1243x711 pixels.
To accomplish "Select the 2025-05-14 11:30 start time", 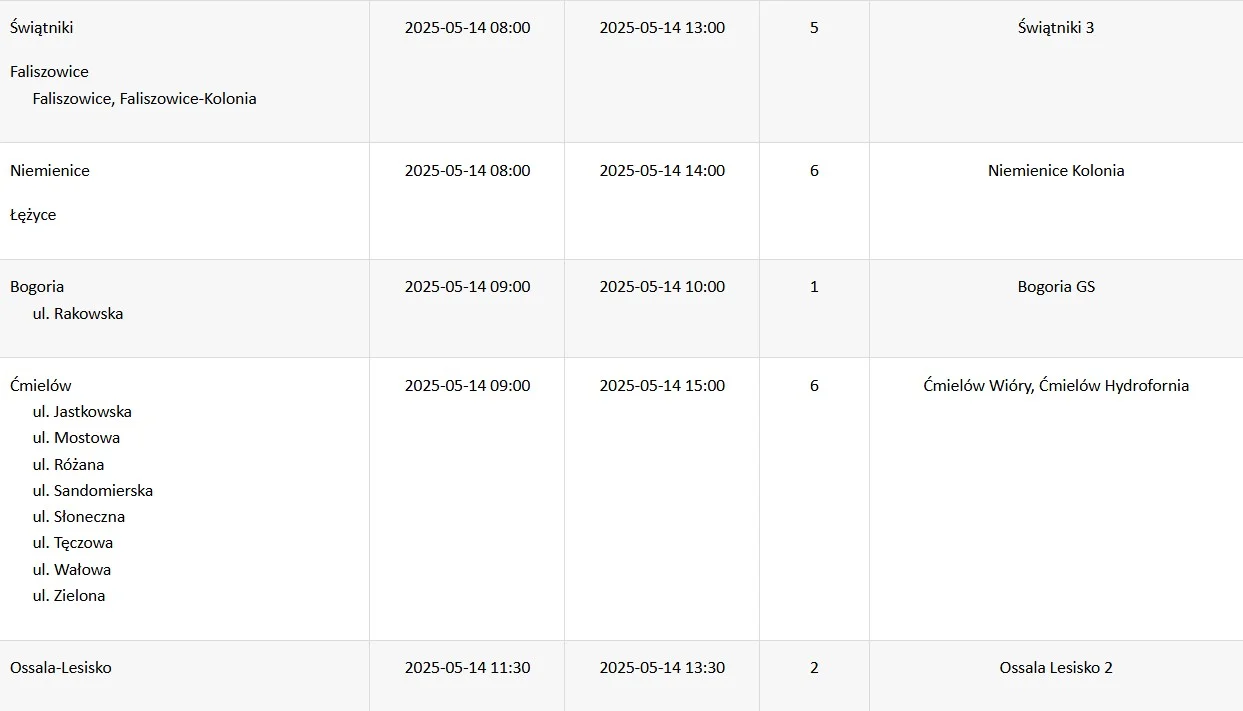I will click(x=467, y=668).
